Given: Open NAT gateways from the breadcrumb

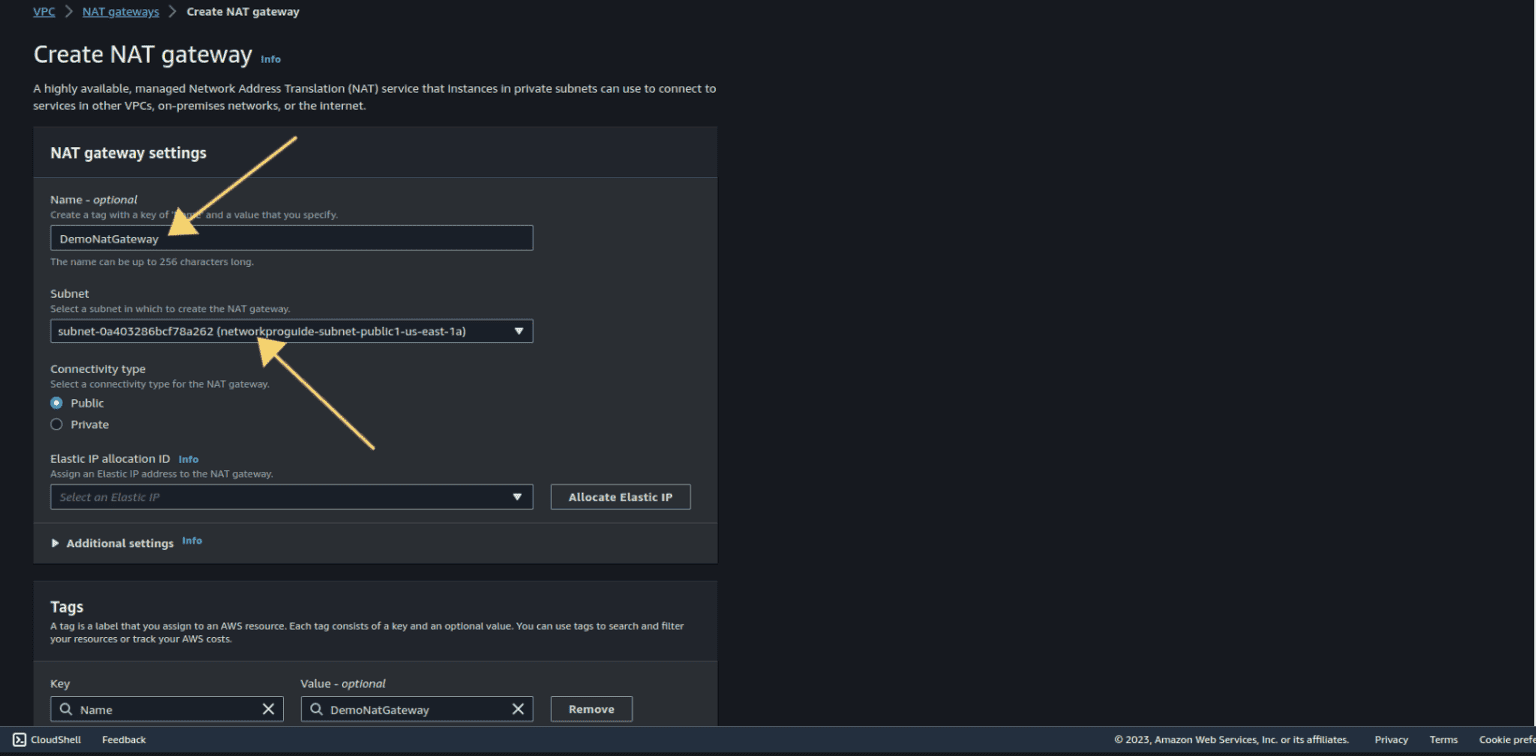Looking at the screenshot, I should 120,11.
